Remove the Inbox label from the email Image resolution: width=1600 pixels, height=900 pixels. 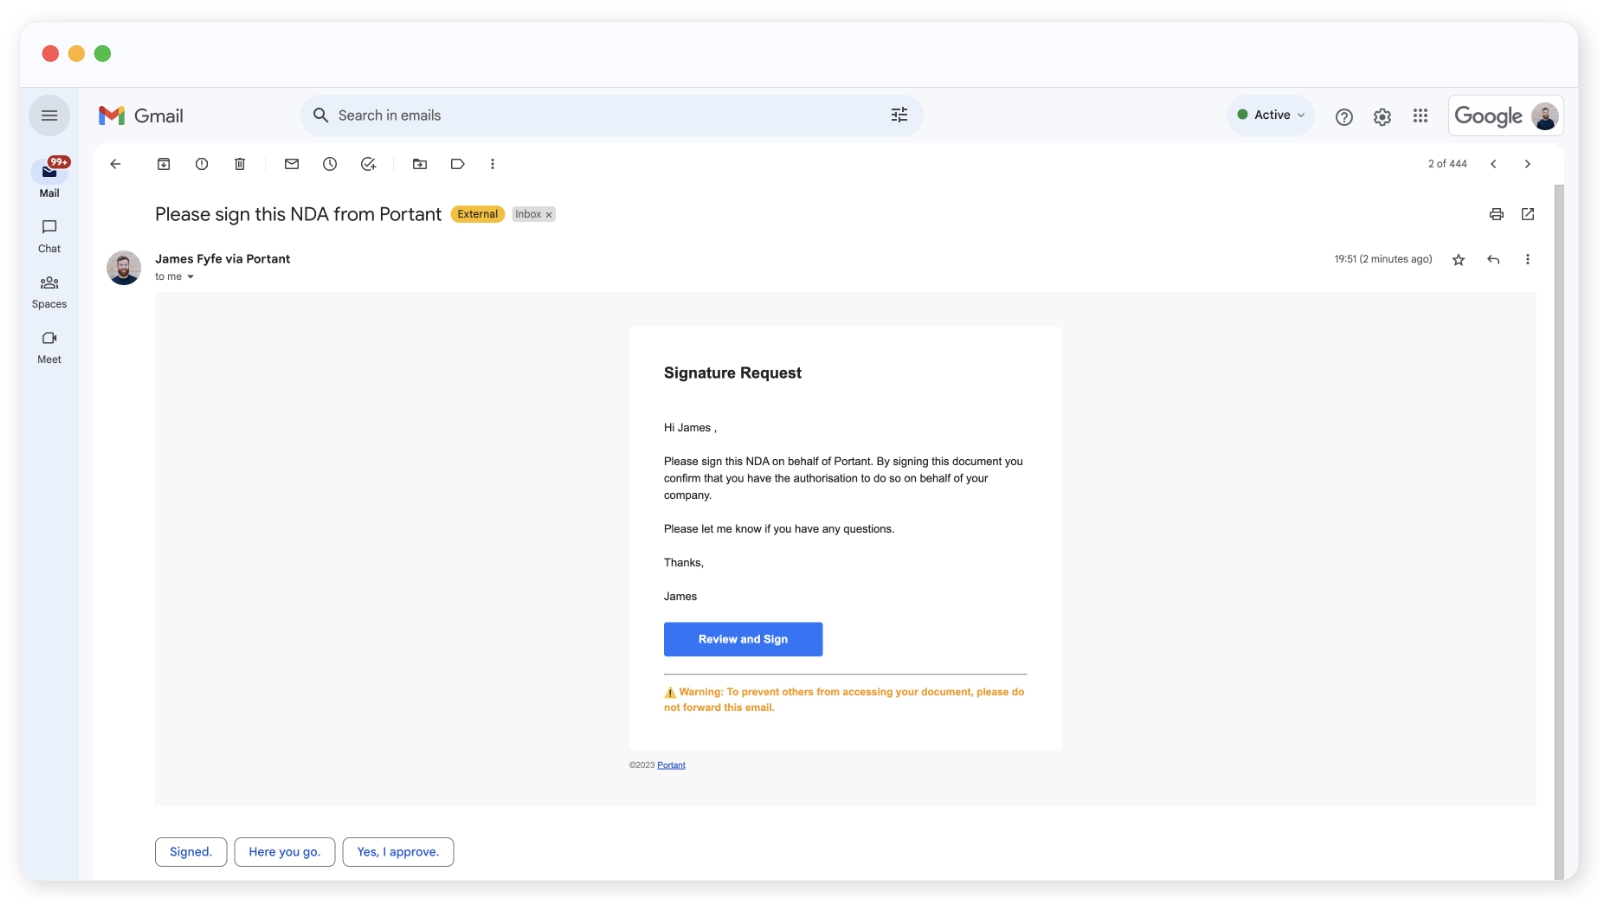(549, 215)
